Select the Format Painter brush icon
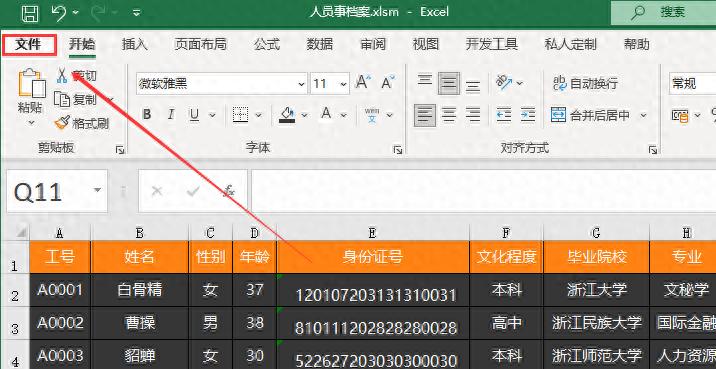 62,123
